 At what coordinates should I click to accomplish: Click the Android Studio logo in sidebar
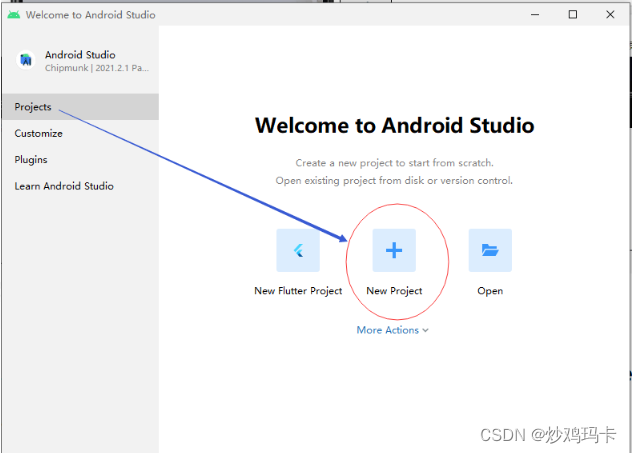pyautogui.click(x=26, y=60)
